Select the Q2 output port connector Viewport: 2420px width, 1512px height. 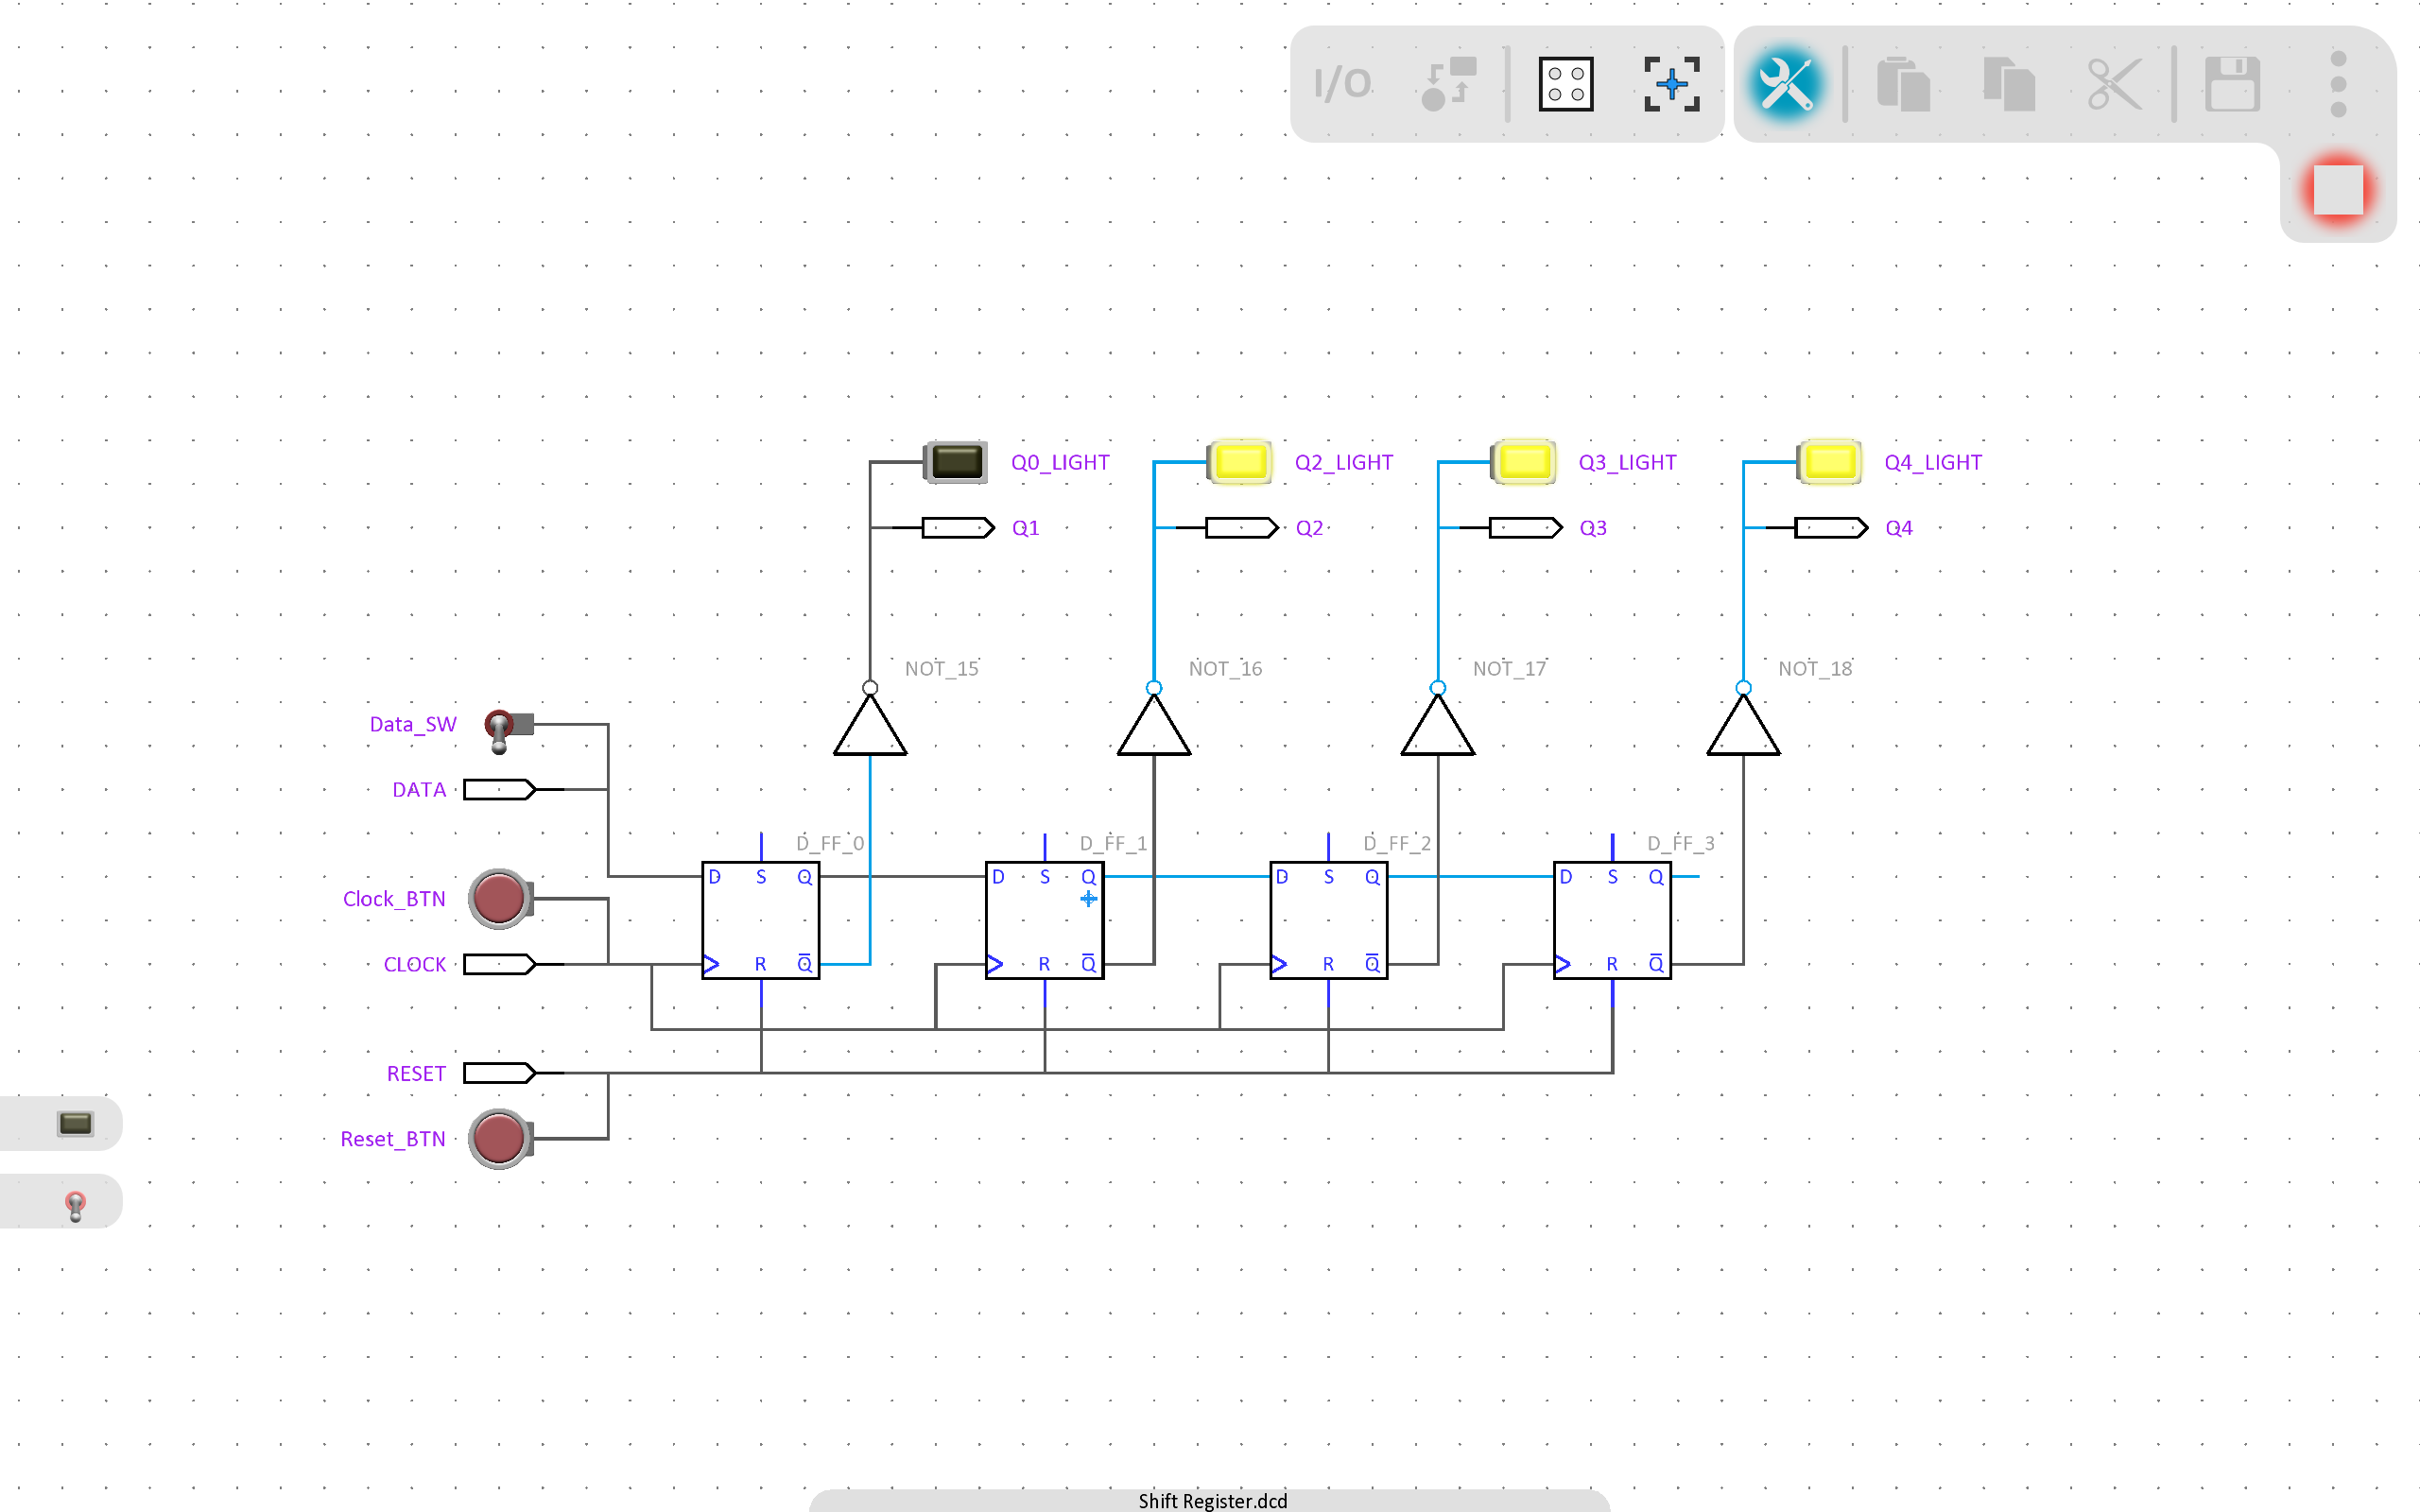click(x=1241, y=528)
